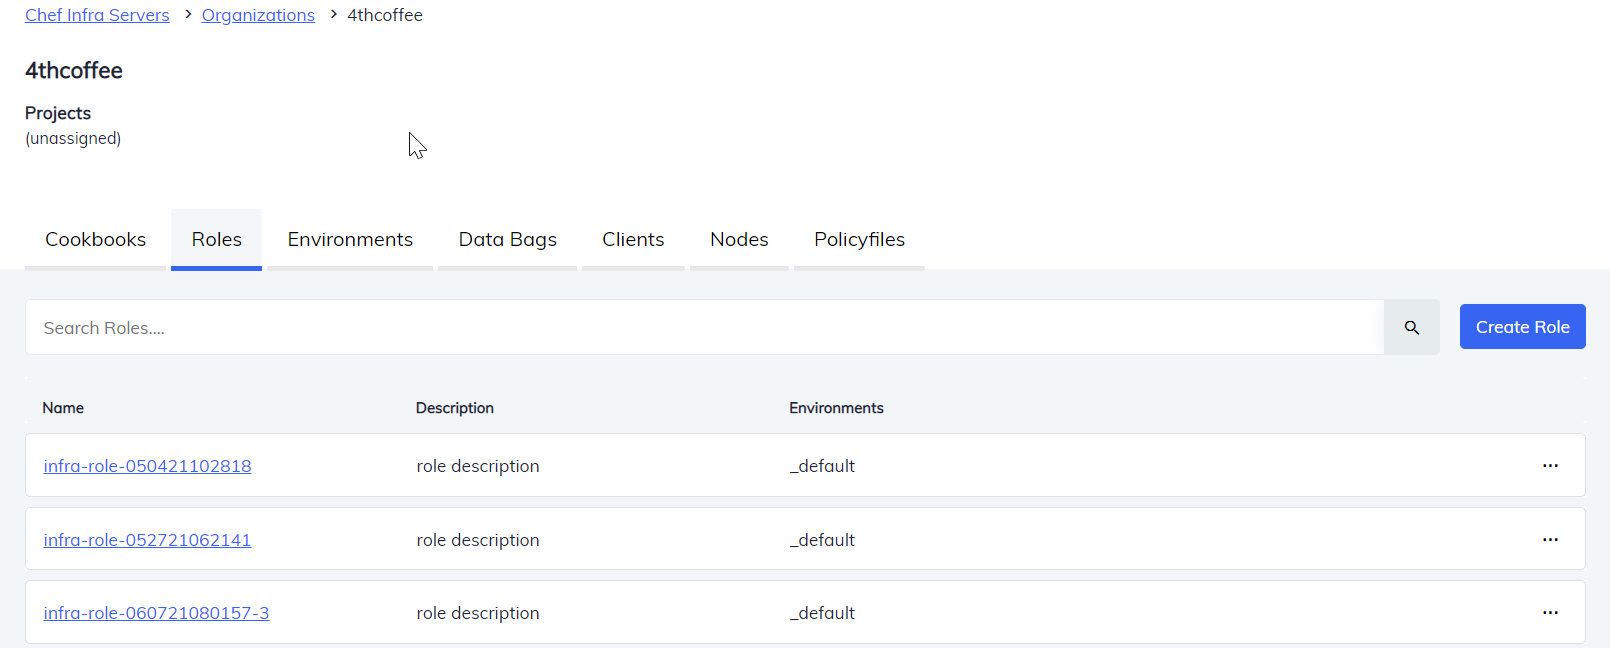Open the Chef Infra Servers breadcrumb link
This screenshot has height=648, width=1610.
97,15
